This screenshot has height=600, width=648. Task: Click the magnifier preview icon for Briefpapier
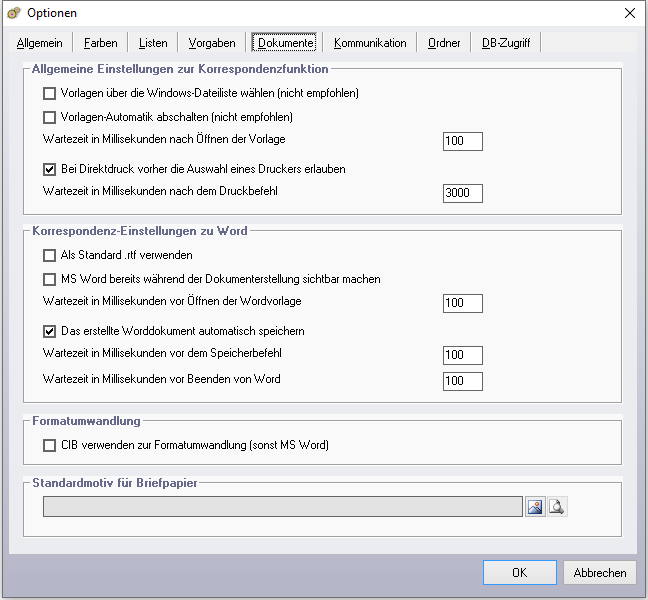pos(557,507)
